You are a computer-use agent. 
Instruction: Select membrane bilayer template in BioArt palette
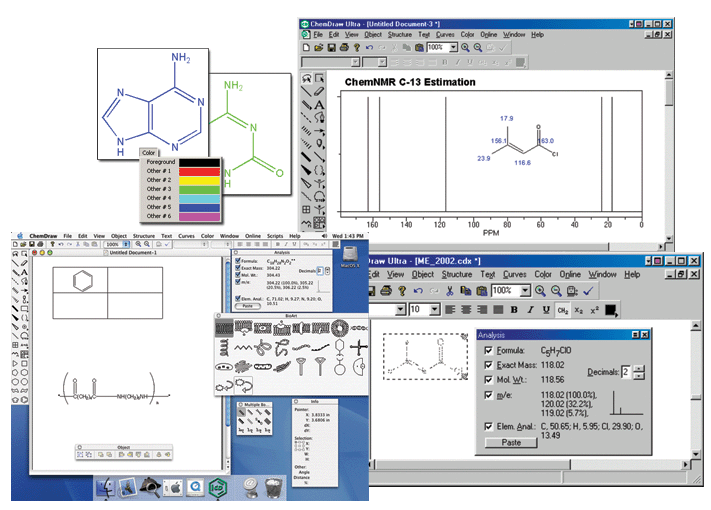coord(224,328)
